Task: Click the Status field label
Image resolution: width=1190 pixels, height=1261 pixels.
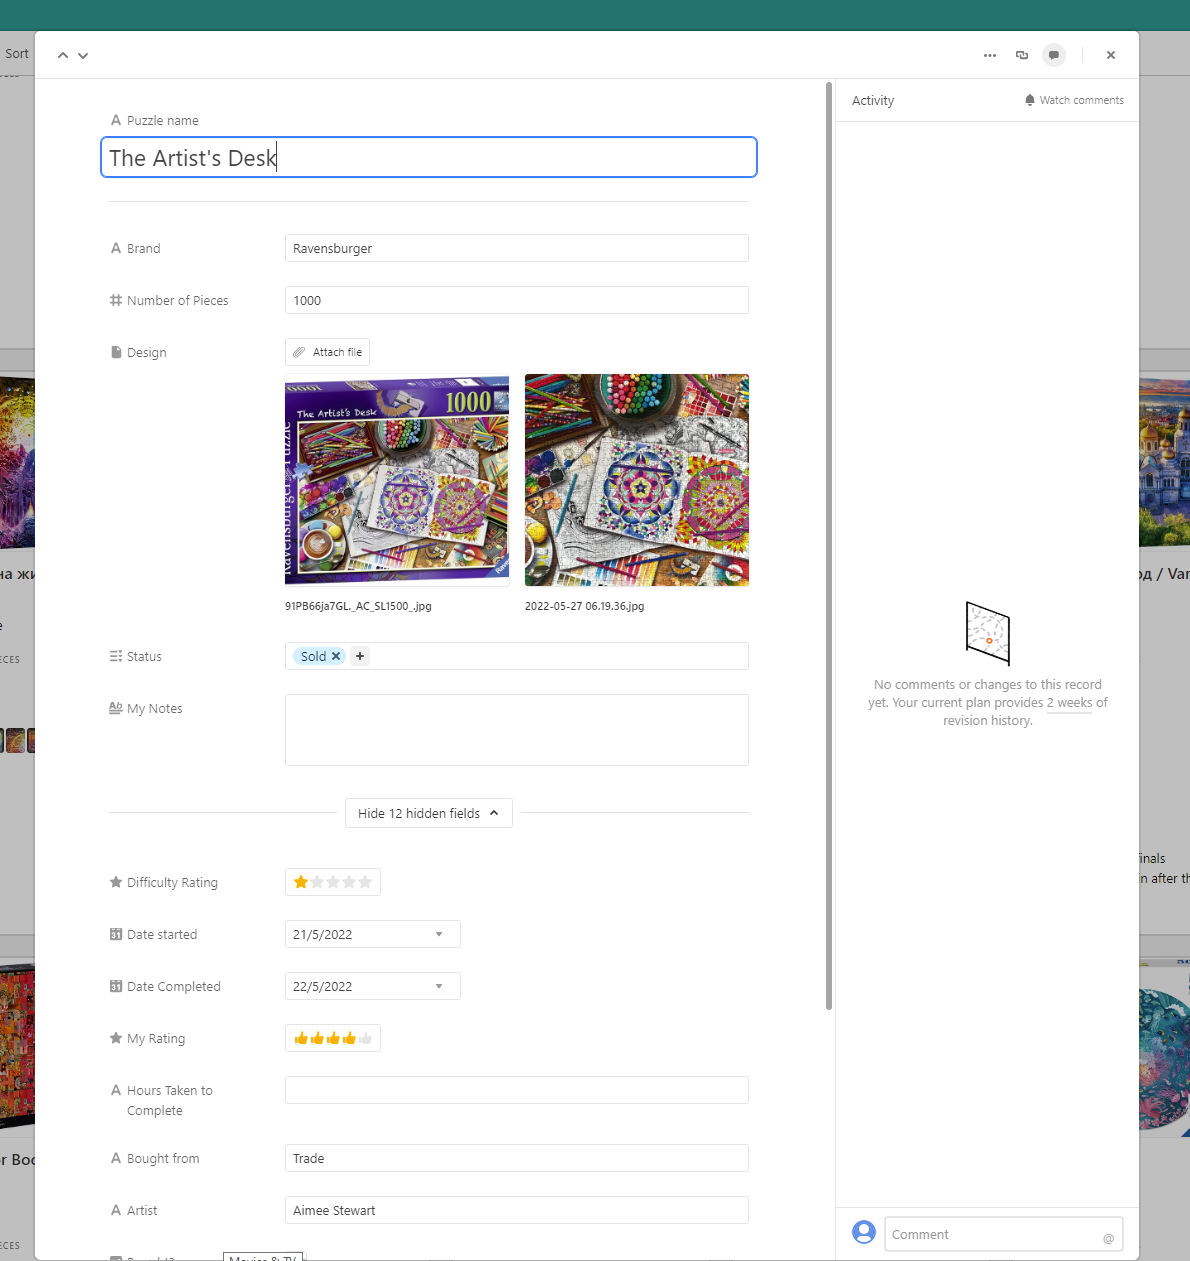Action: [x=144, y=656]
